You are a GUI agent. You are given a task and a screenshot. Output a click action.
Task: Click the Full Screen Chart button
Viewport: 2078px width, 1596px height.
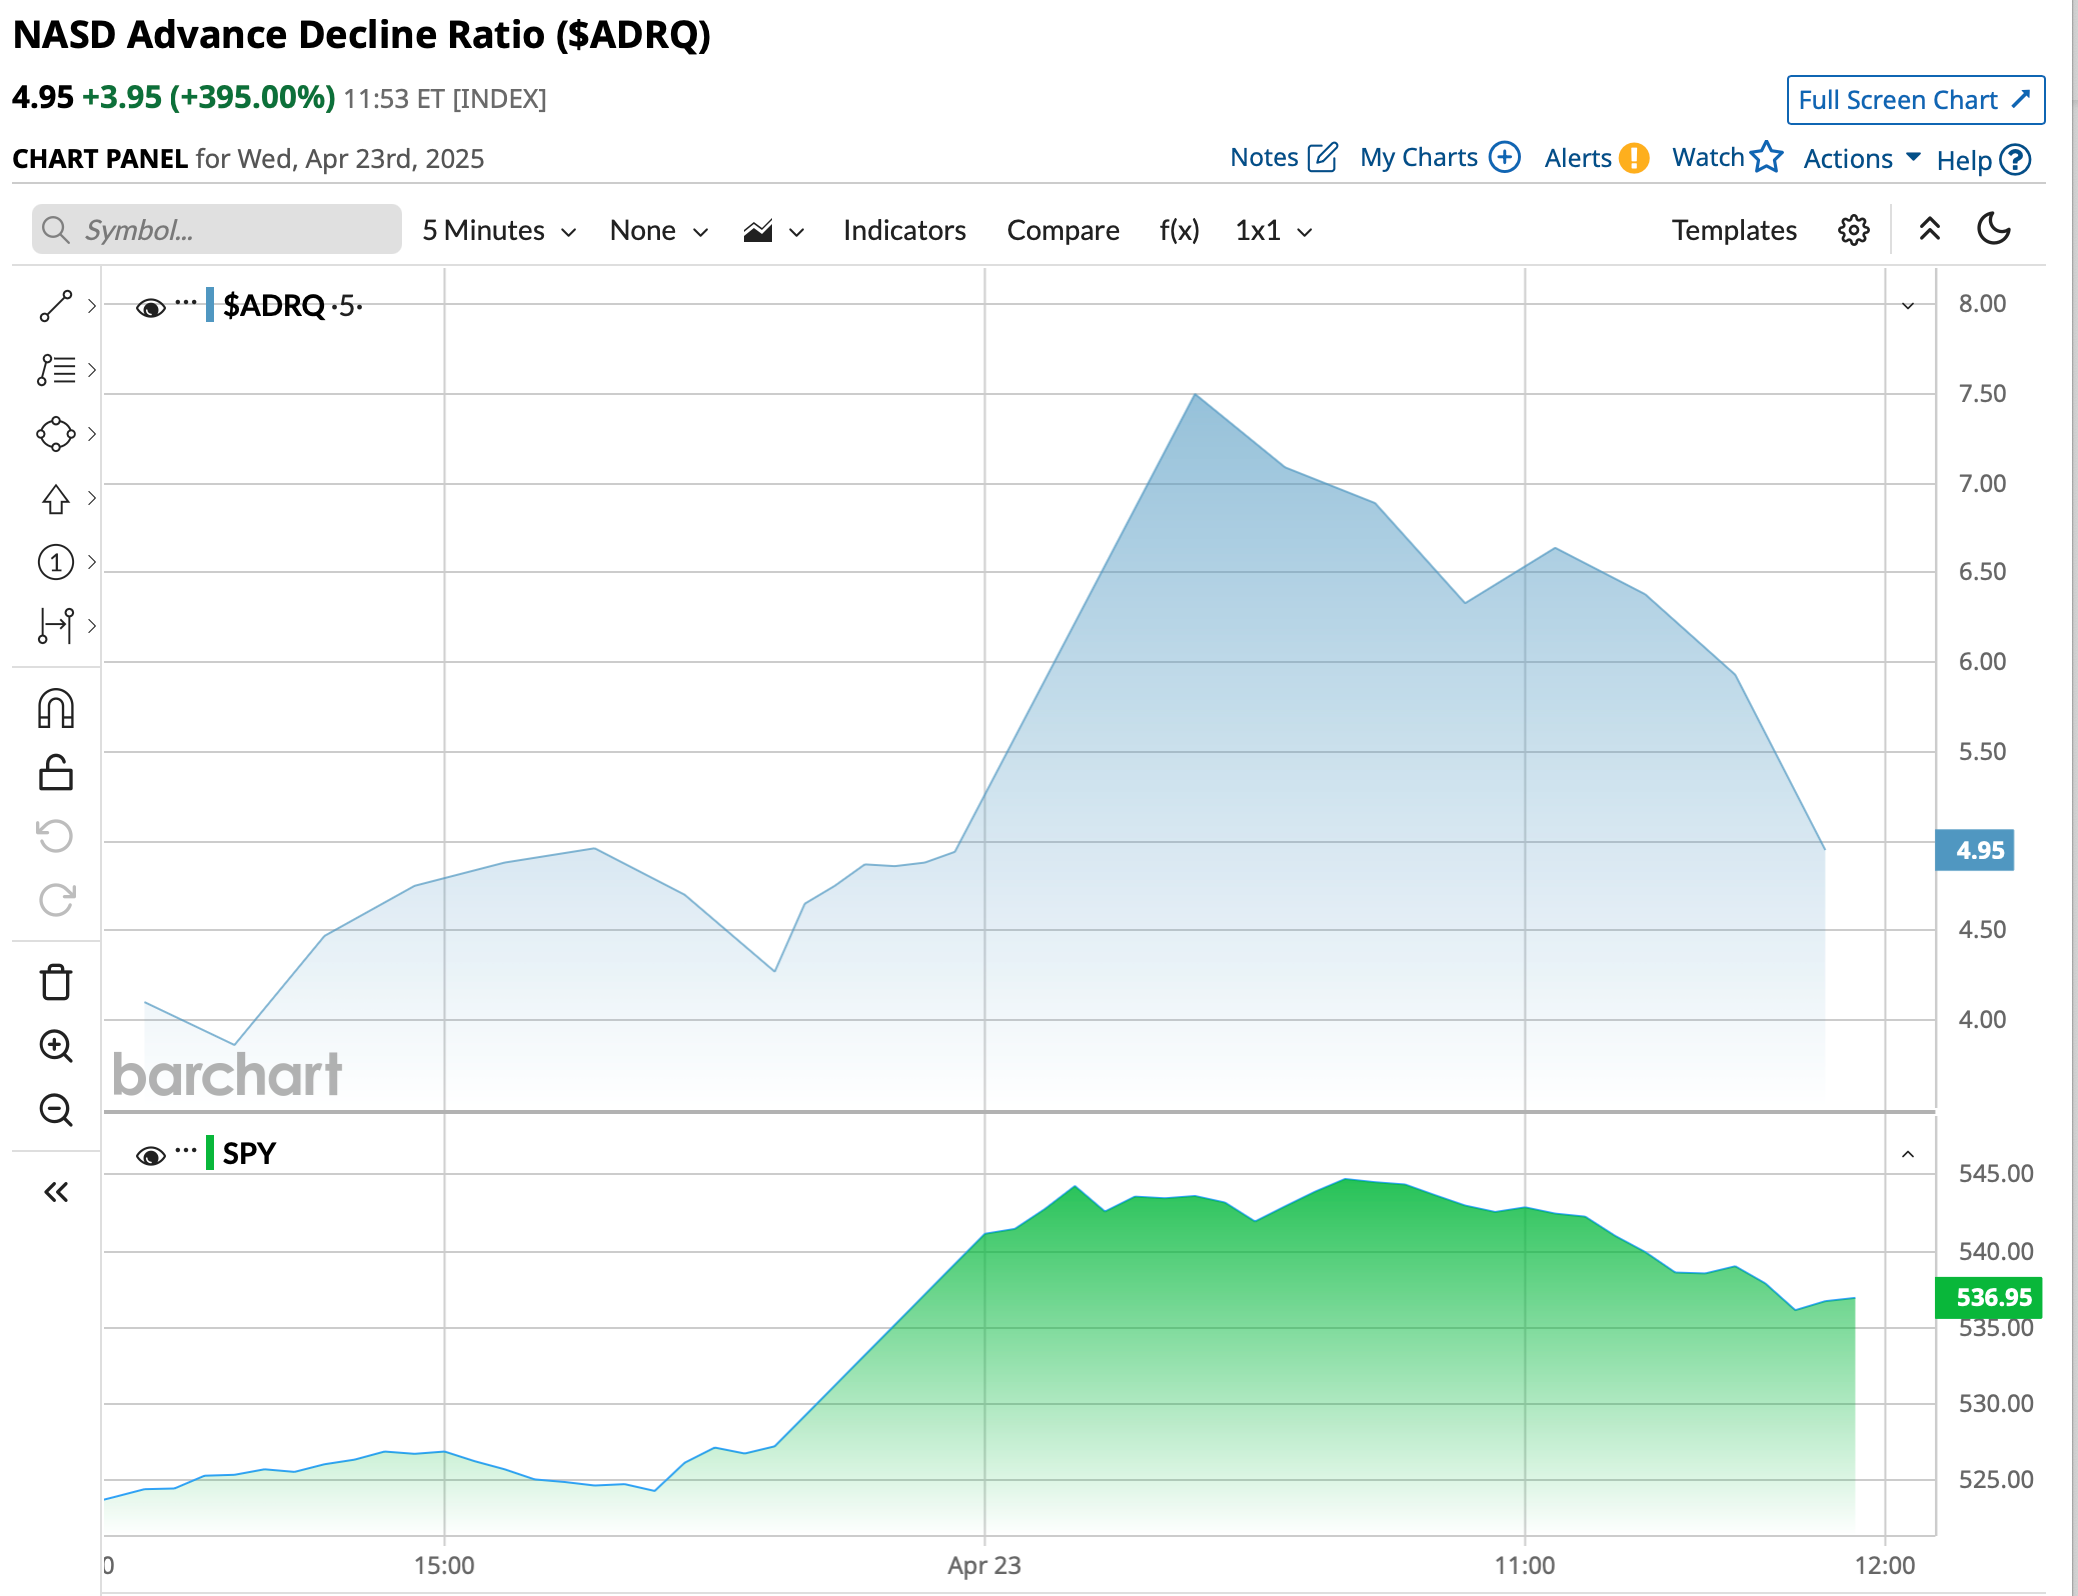1914,100
